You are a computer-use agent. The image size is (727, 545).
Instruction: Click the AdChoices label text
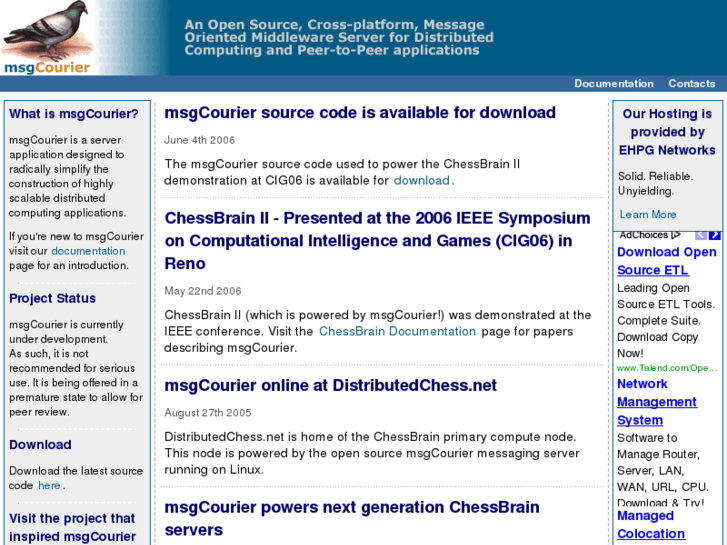click(x=644, y=235)
